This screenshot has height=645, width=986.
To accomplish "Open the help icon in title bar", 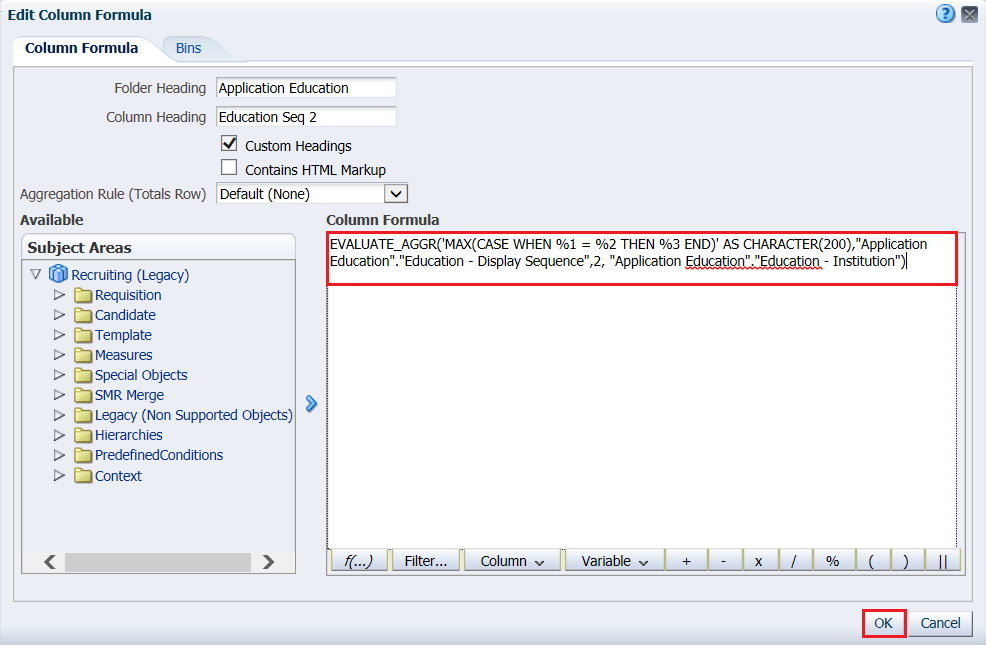I will pos(945,13).
